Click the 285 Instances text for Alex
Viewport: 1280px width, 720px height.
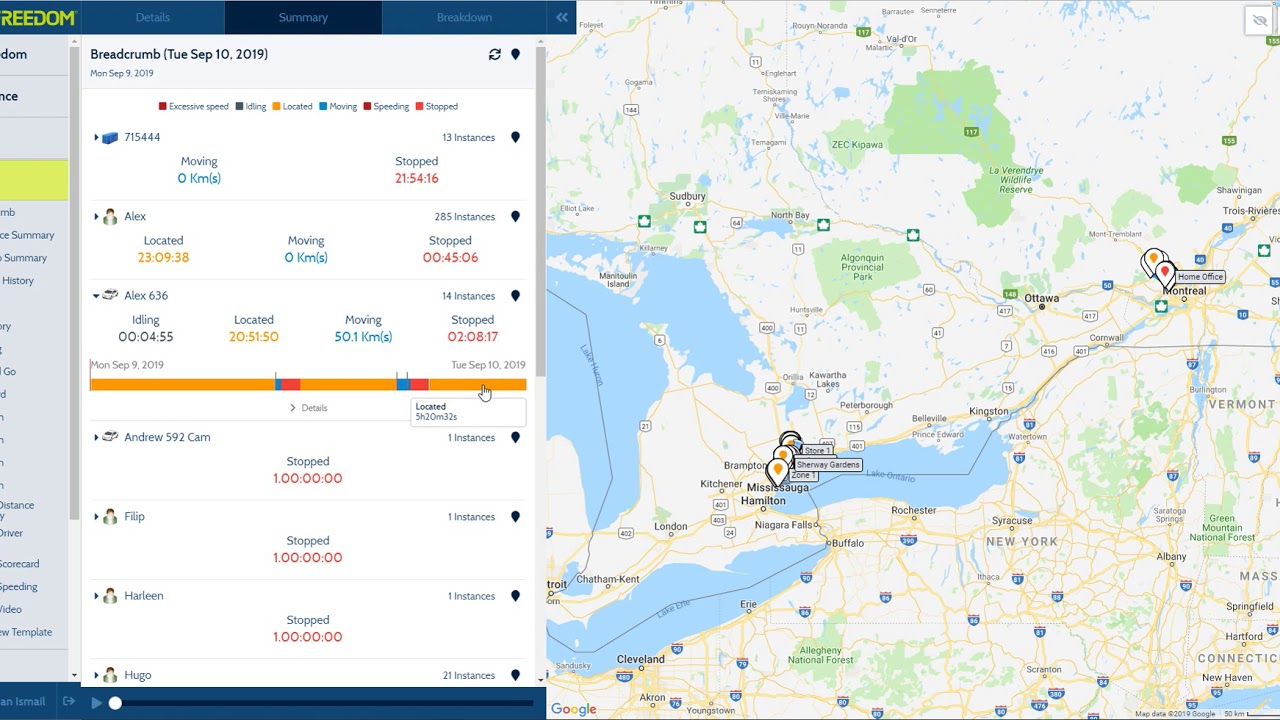tap(464, 217)
